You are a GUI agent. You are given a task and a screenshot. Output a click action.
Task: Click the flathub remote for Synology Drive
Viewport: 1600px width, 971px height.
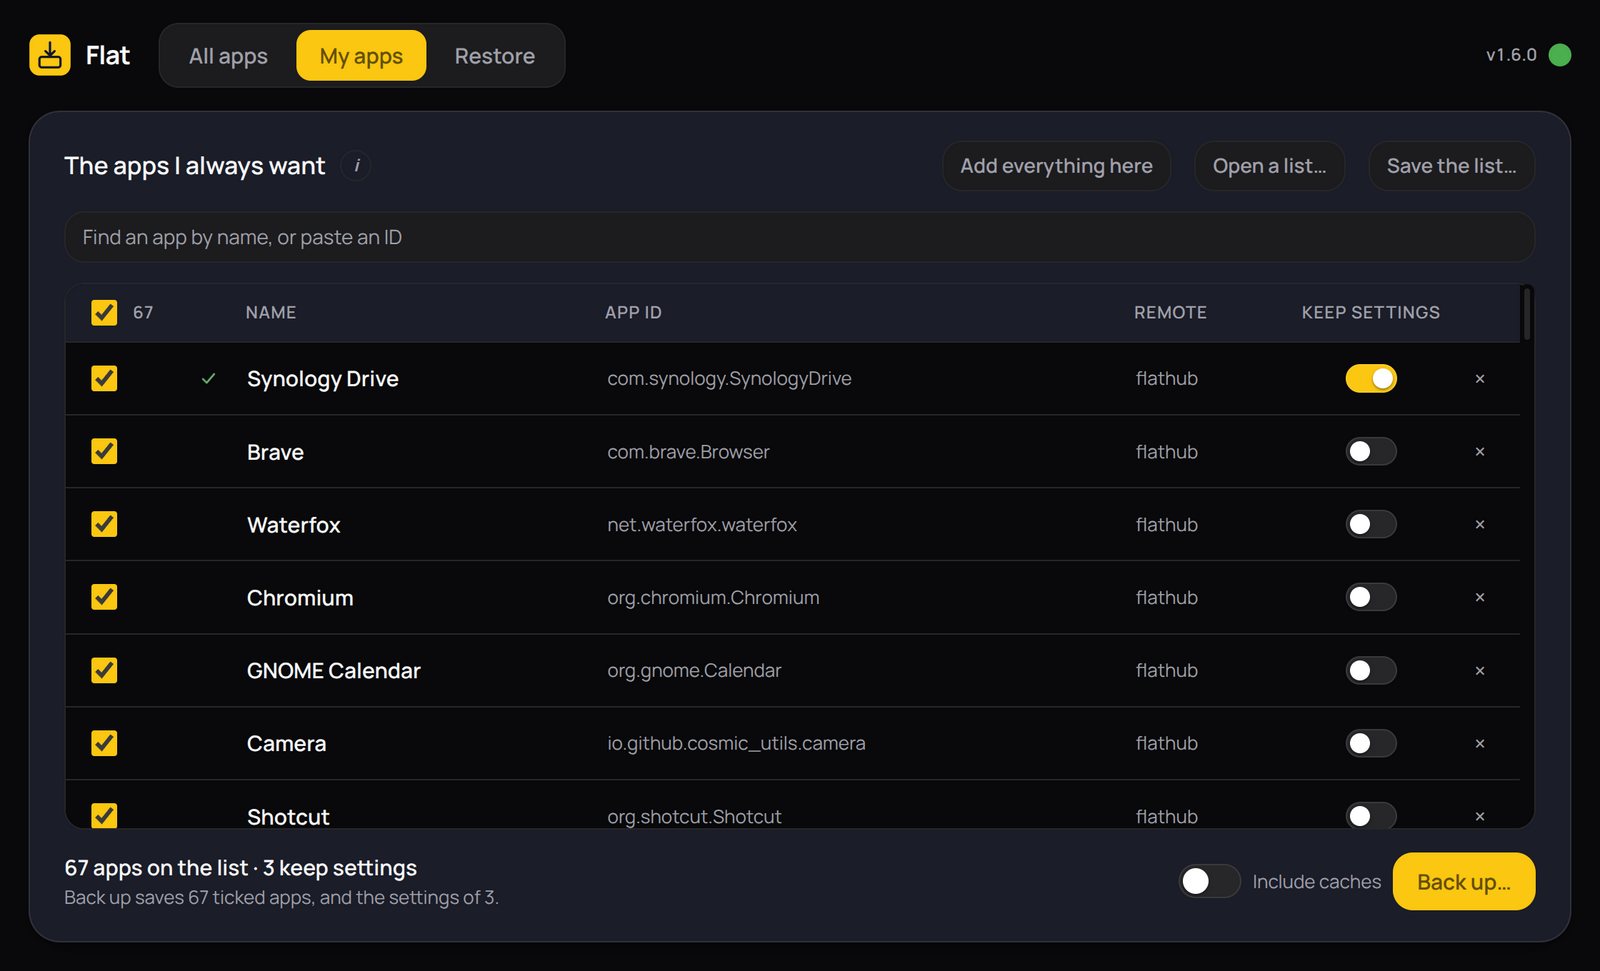1167,379
